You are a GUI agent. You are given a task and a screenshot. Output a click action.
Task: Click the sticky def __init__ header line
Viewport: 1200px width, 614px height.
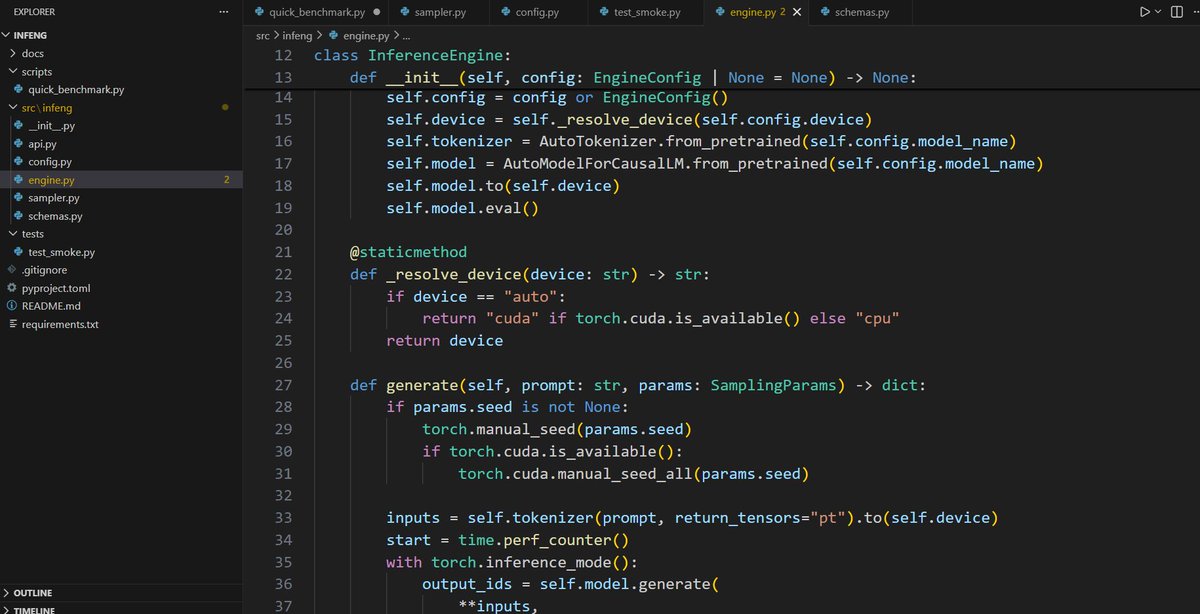633,77
